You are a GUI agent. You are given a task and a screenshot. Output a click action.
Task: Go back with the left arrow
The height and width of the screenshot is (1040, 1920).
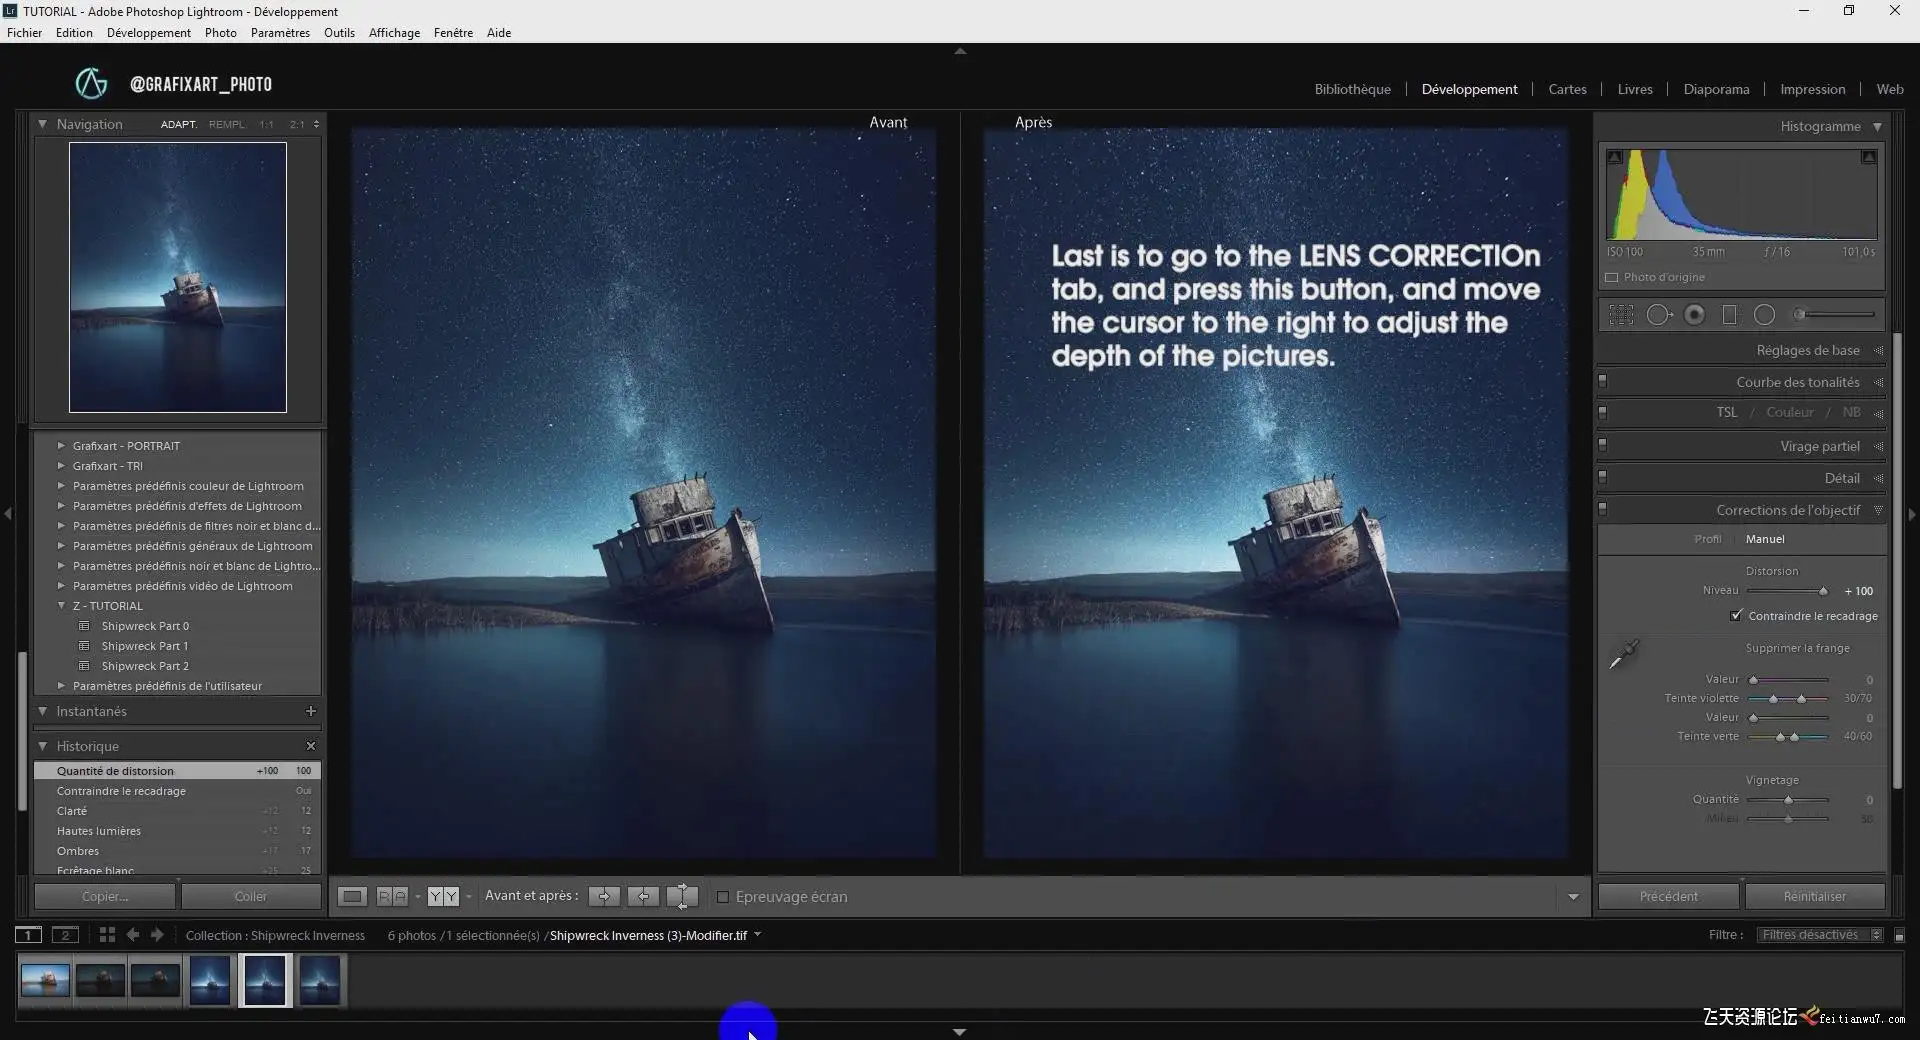coord(132,935)
